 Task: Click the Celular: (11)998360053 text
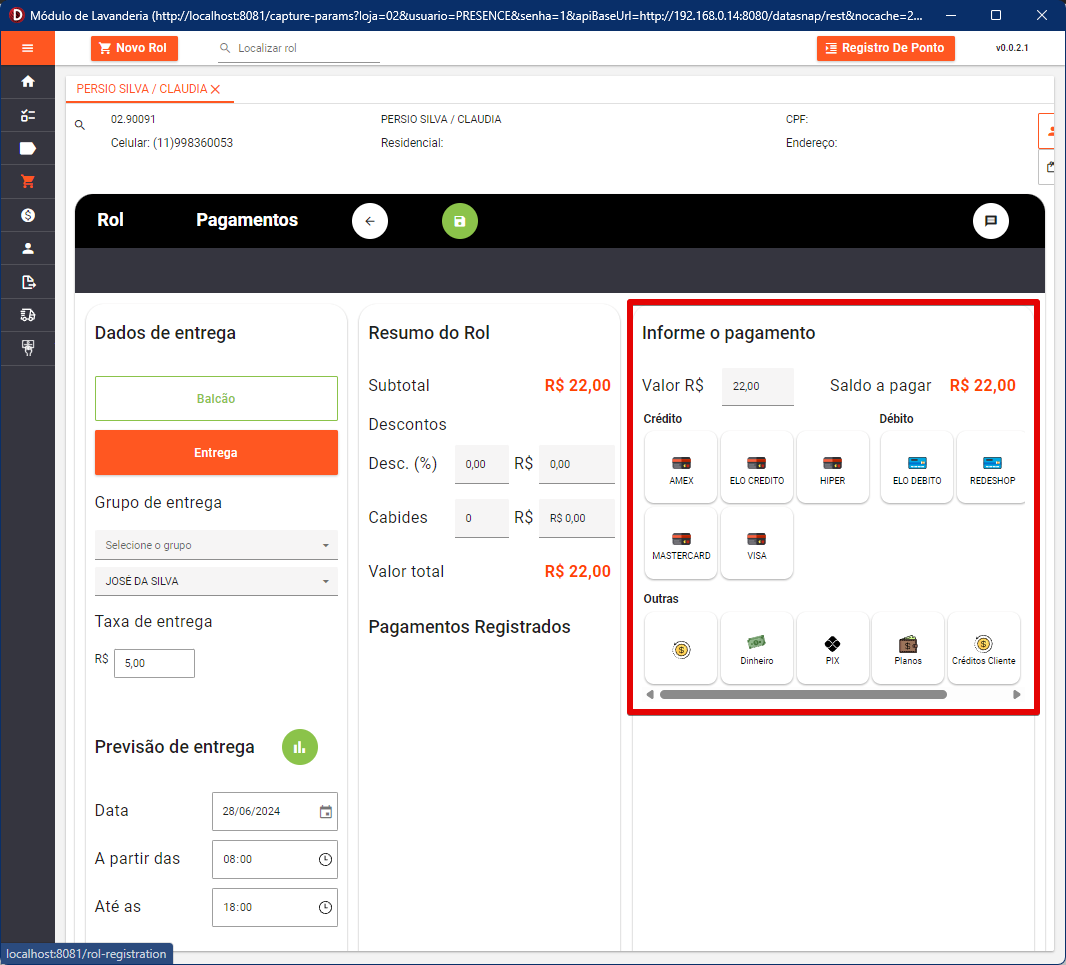(172, 143)
